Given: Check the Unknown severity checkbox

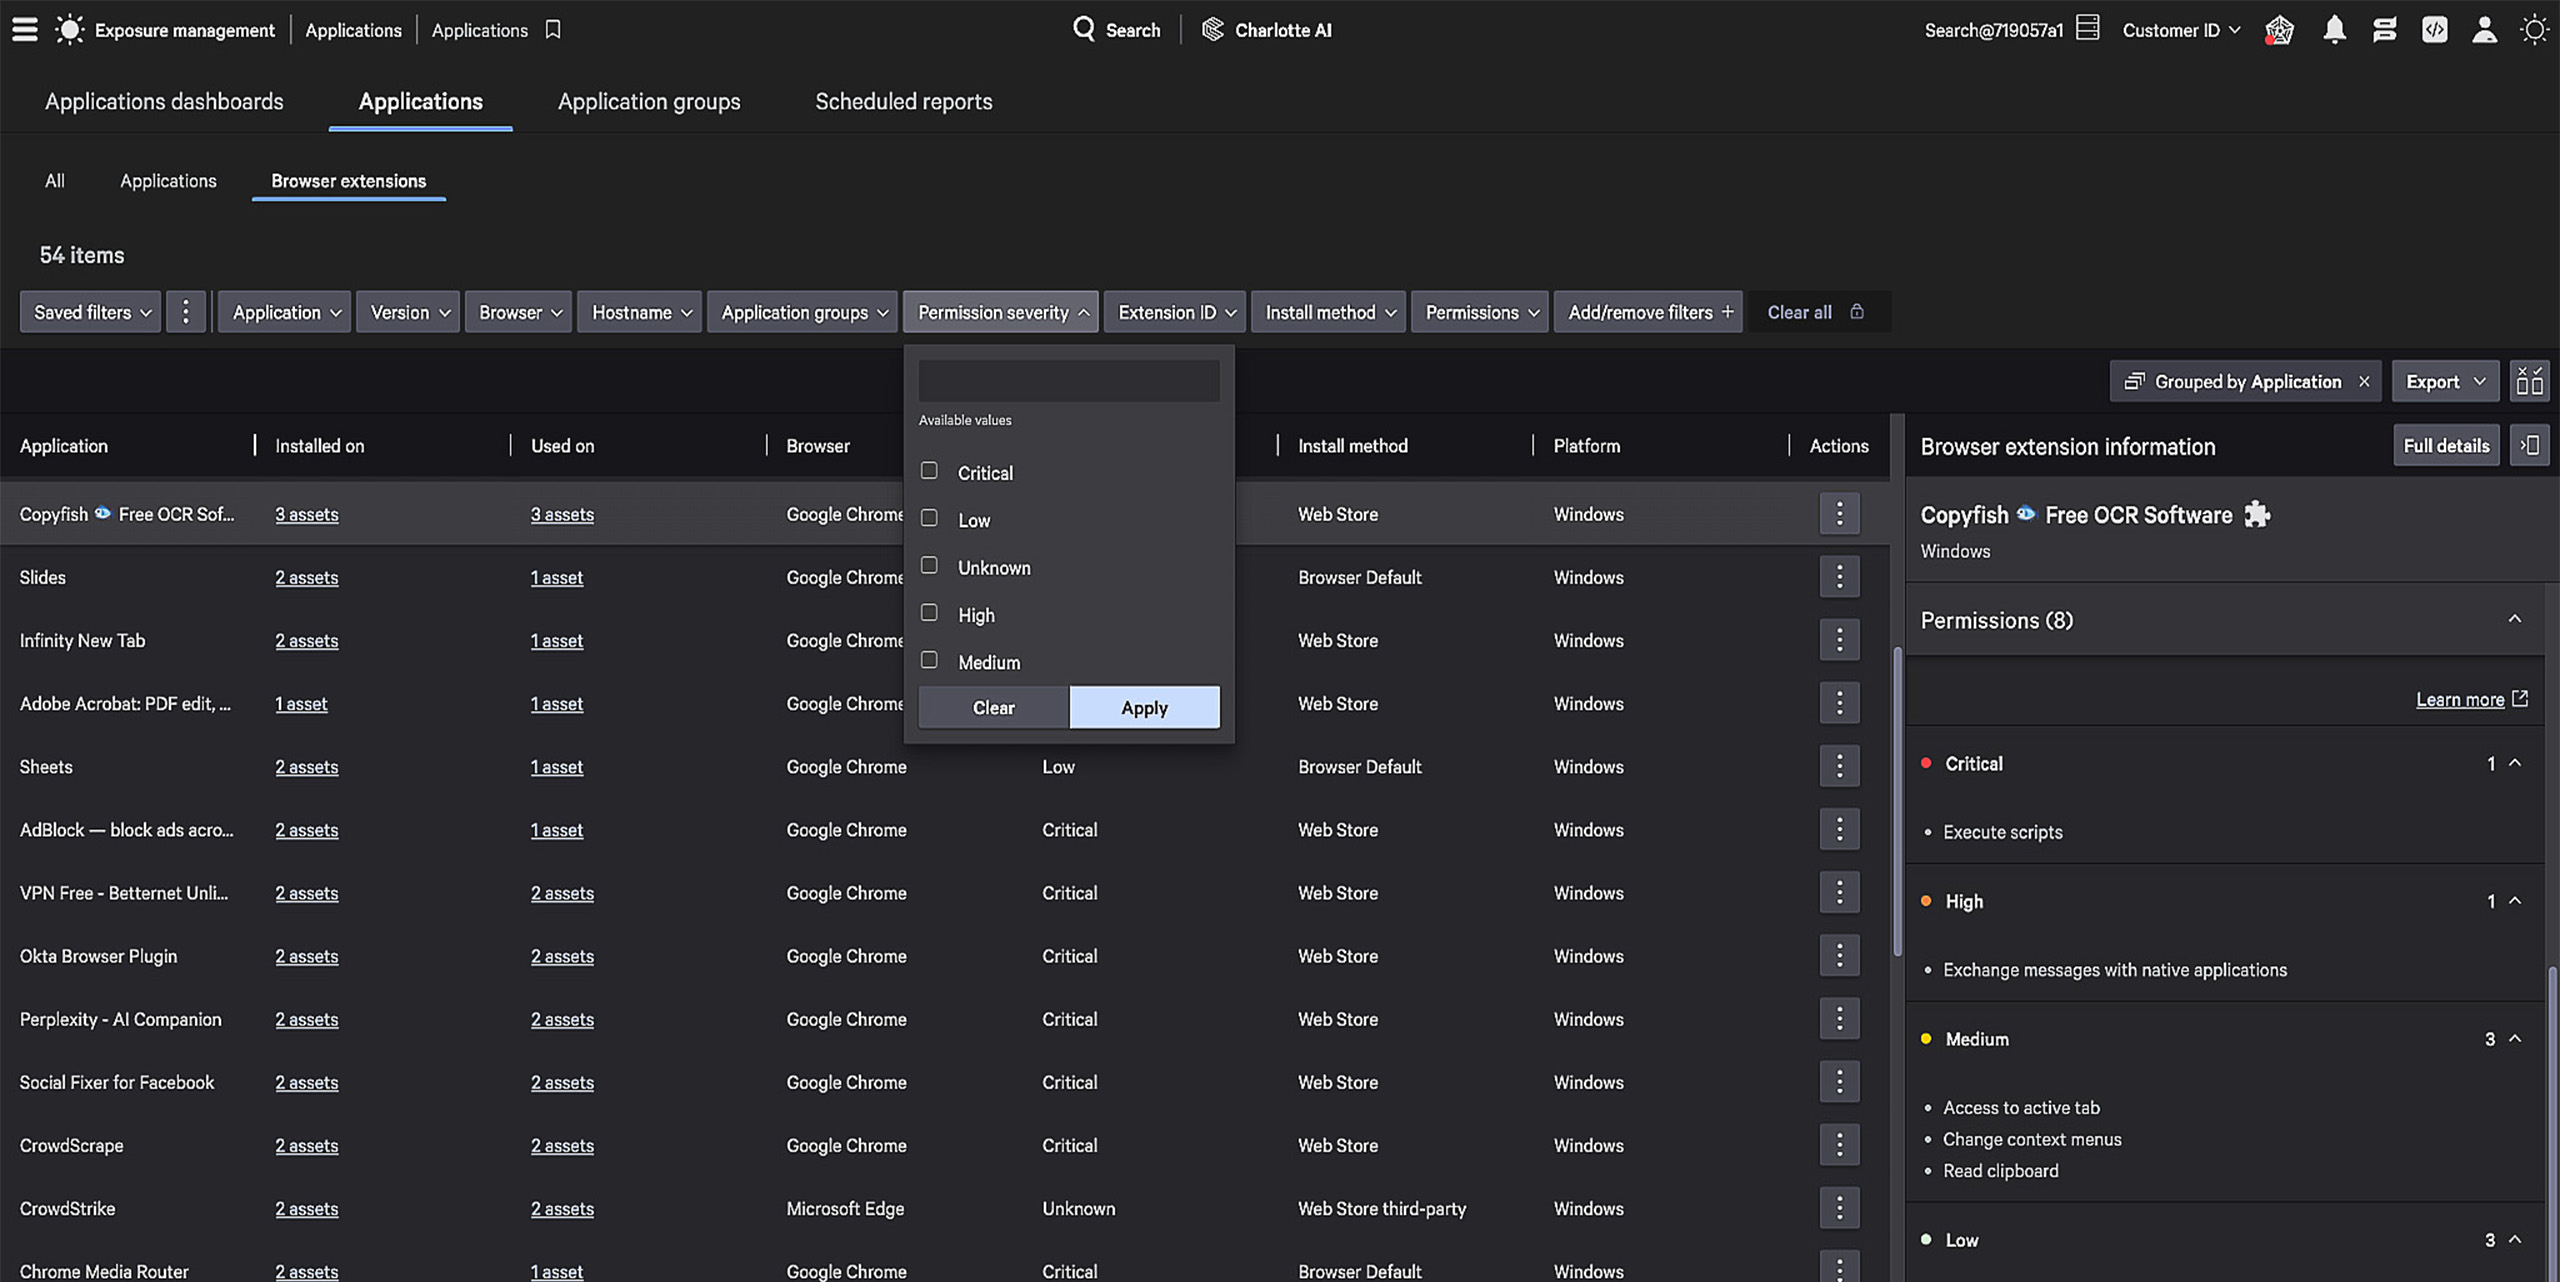Looking at the screenshot, I should click(x=929, y=565).
